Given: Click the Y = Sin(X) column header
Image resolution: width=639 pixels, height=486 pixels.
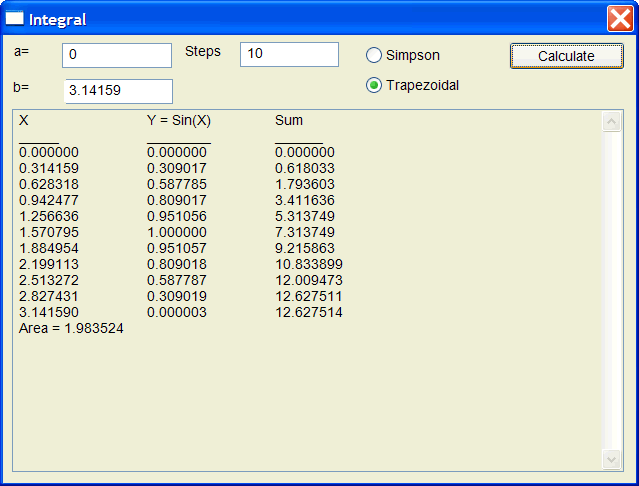Looking at the screenshot, I should tap(179, 121).
